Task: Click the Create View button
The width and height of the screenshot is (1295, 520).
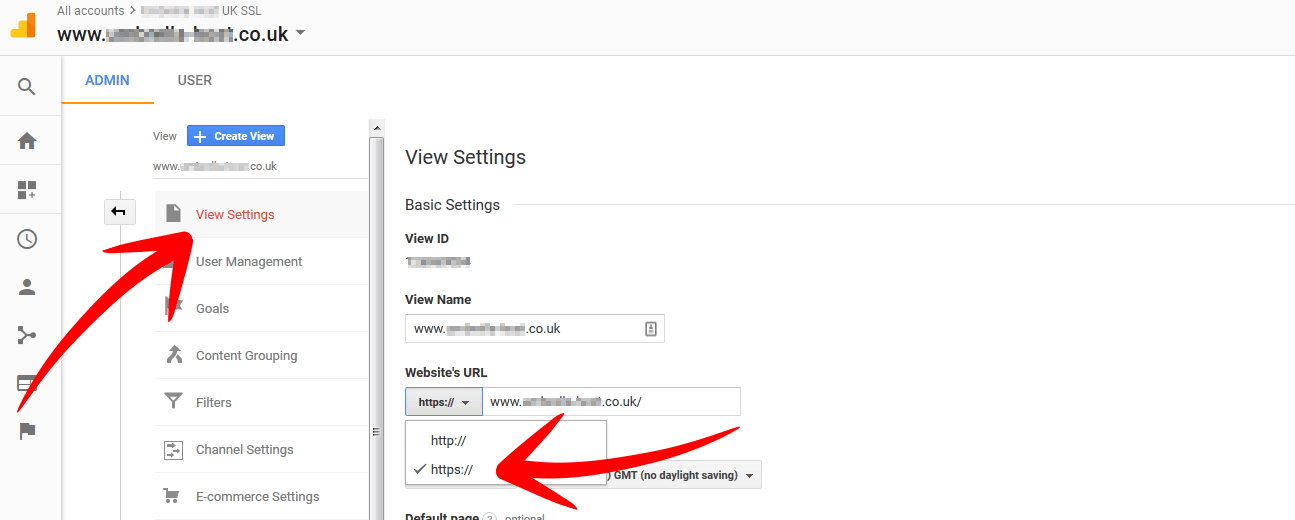Action: (x=236, y=136)
